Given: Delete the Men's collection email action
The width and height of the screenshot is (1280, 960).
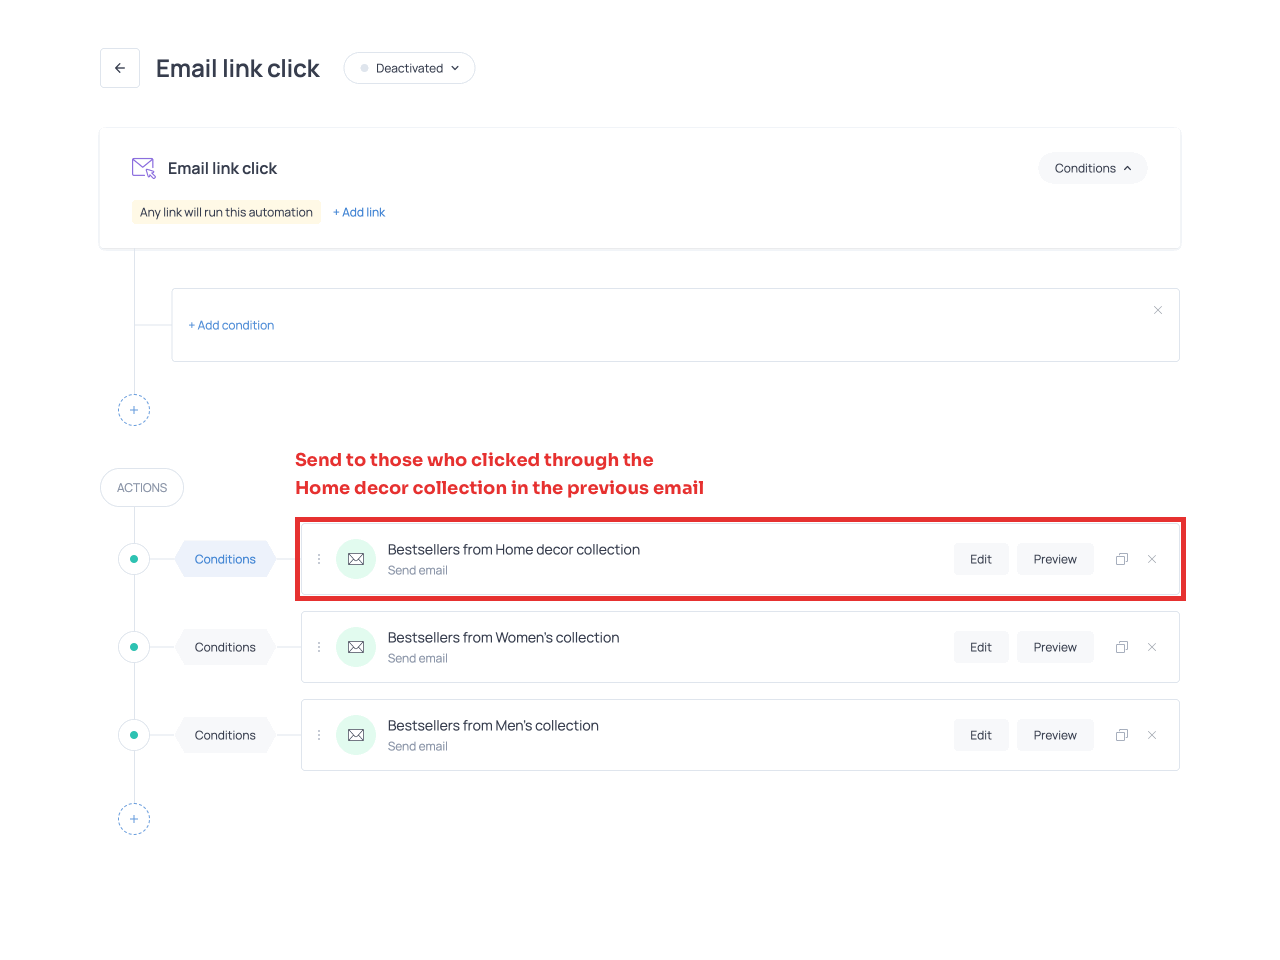Looking at the screenshot, I should click(x=1152, y=735).
